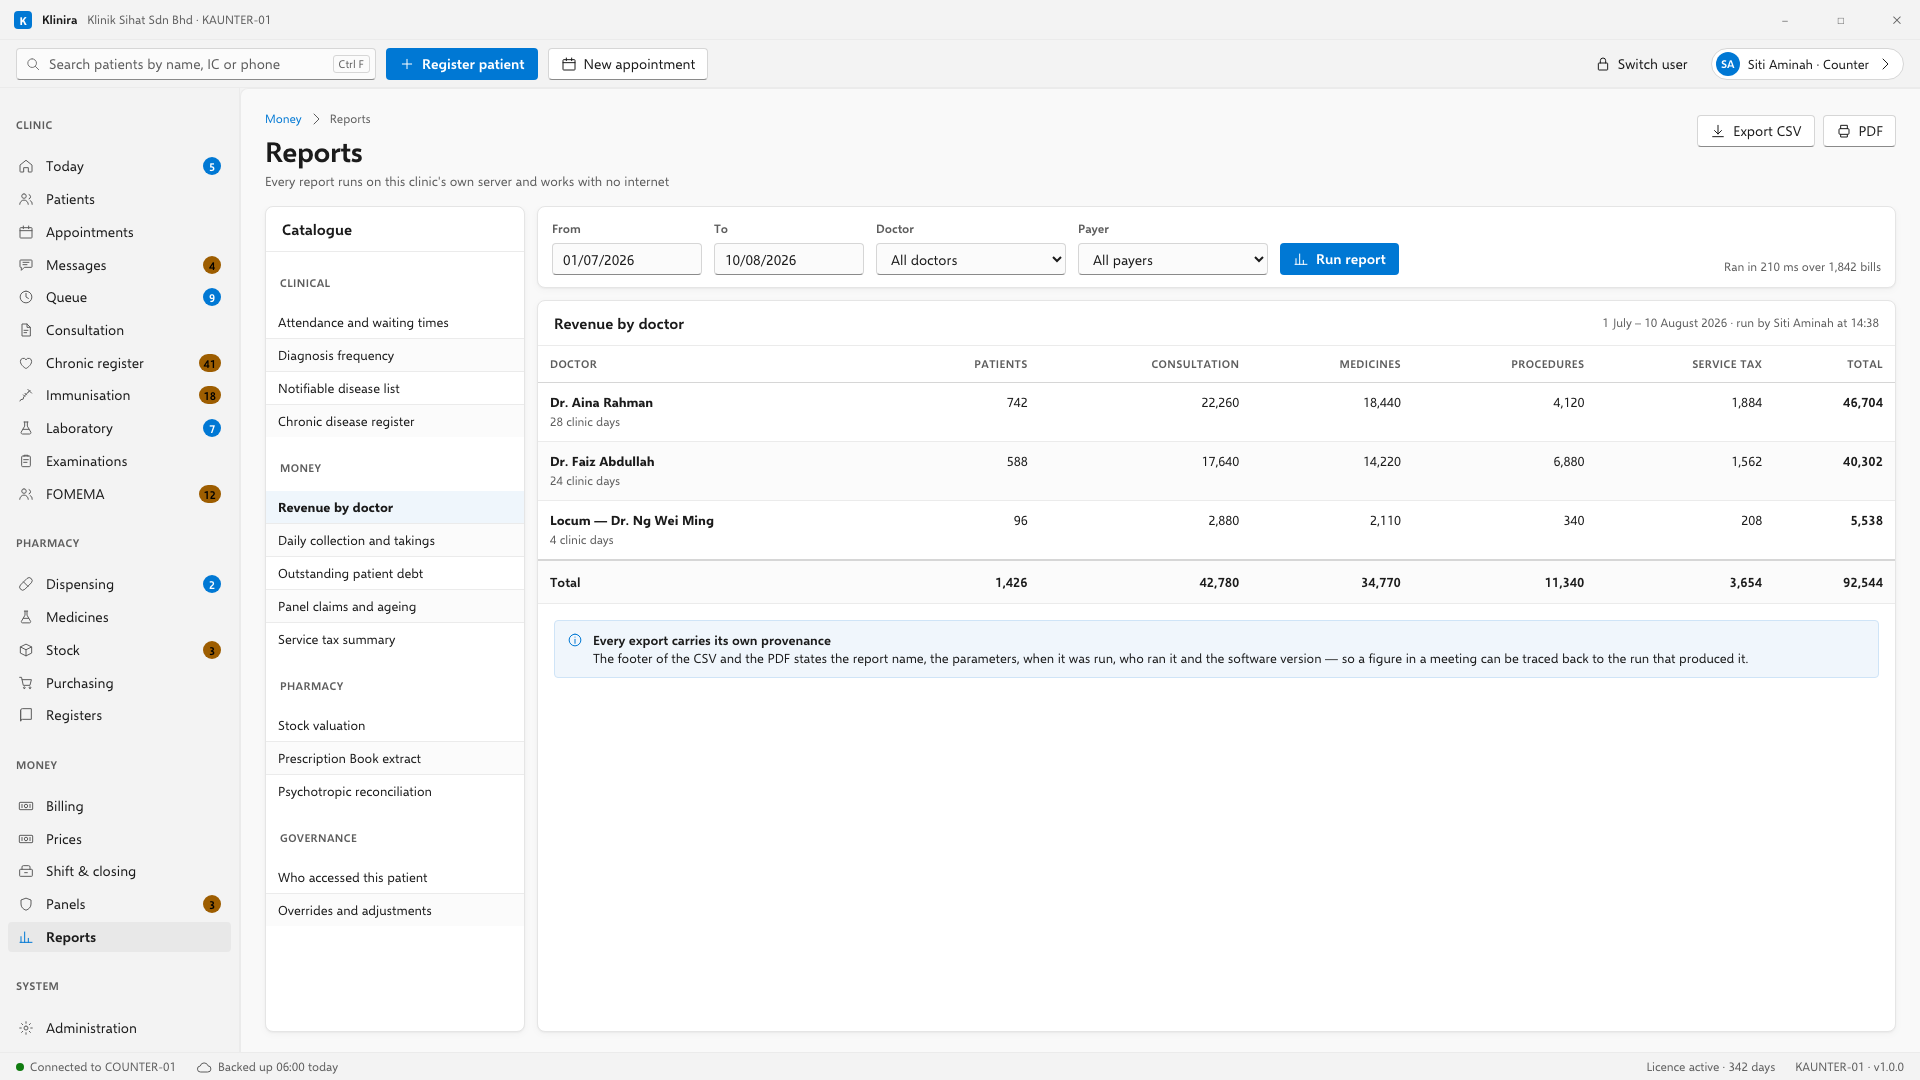This screenshot has height=1080, width=1920.
Task: Select Outstanding patient debt report
Action: pos(394,573)
